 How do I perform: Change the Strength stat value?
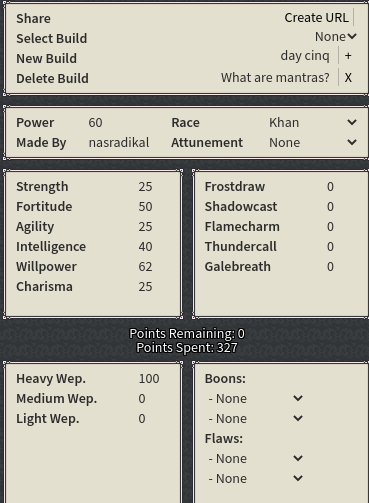click(152, 187)
